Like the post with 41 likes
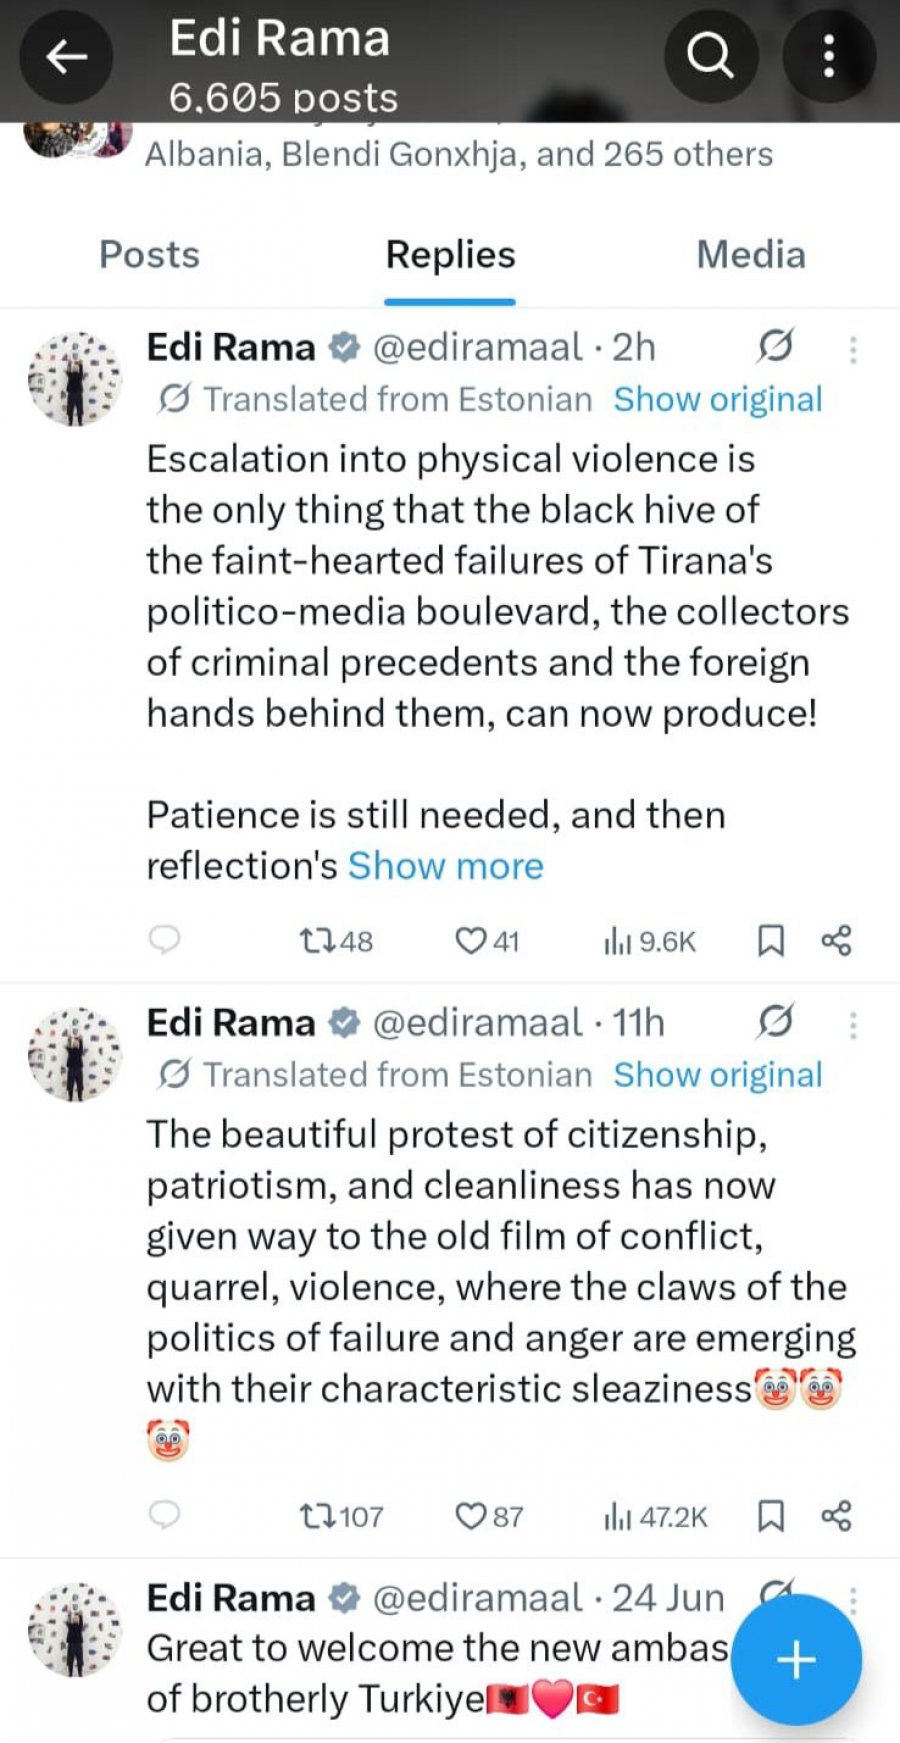Screen dimensions: 900x1743 pos(487,941)
